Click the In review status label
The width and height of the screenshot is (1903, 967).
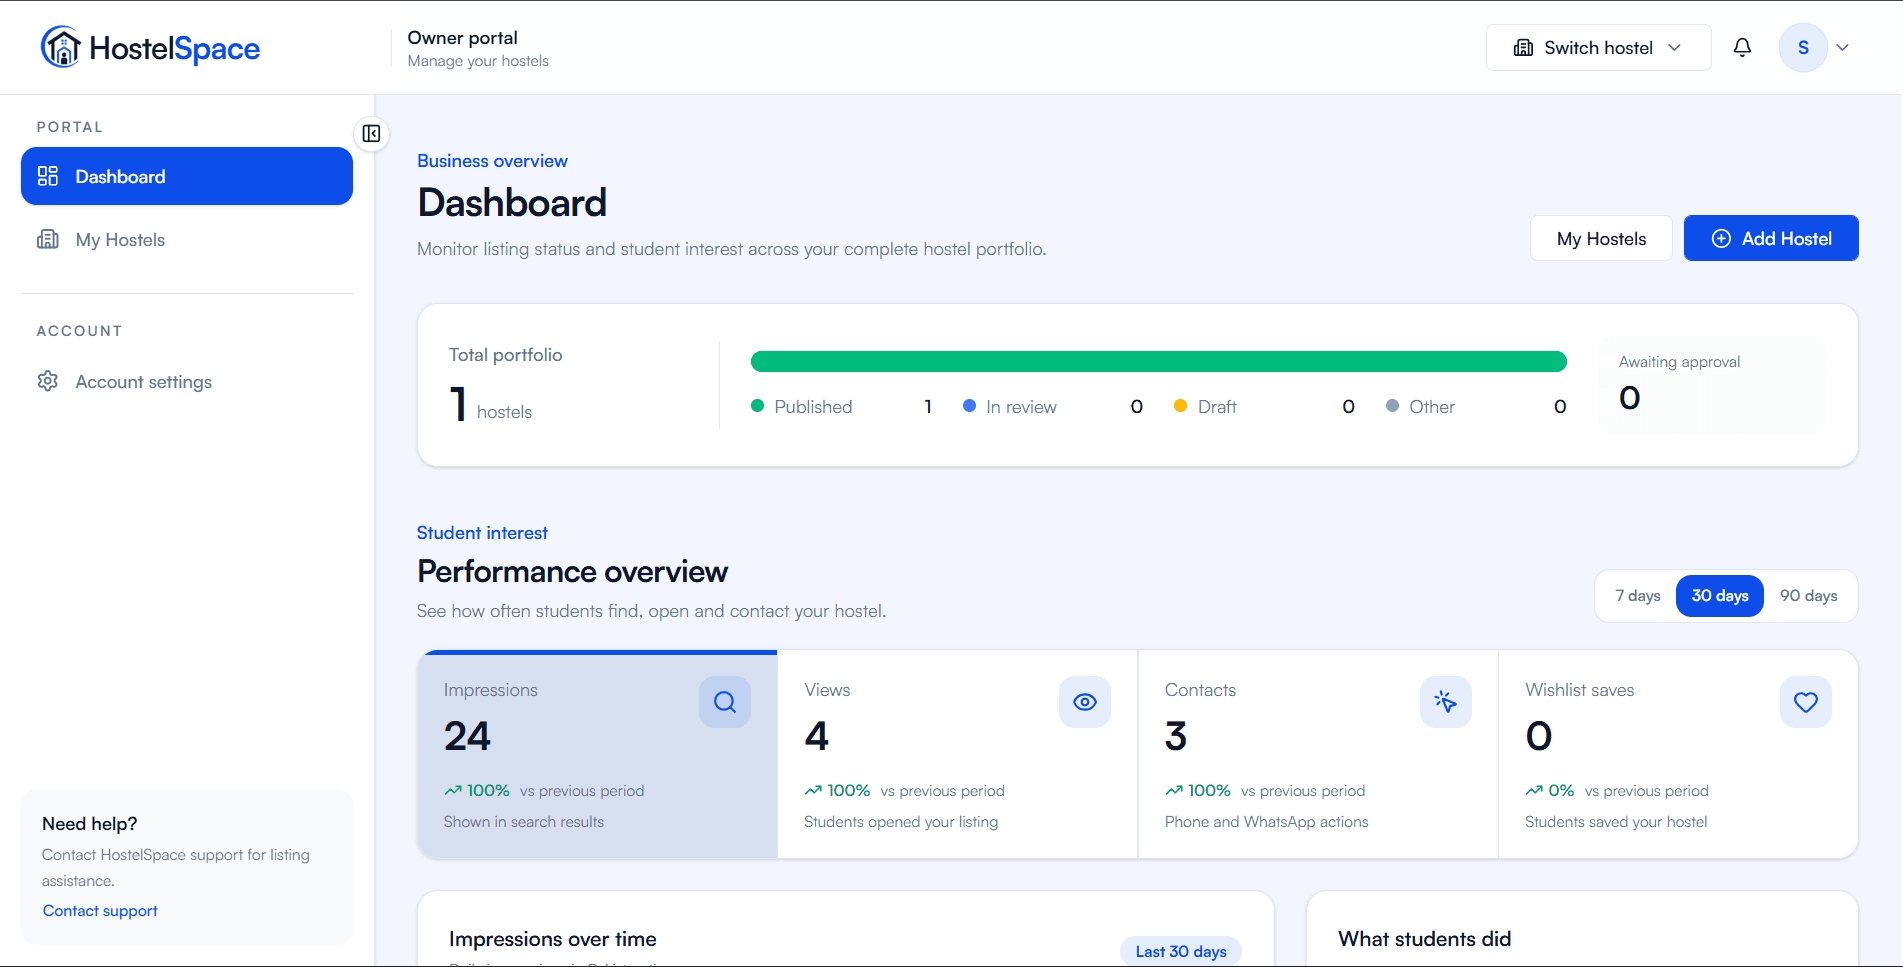[x=1021, y=406]
